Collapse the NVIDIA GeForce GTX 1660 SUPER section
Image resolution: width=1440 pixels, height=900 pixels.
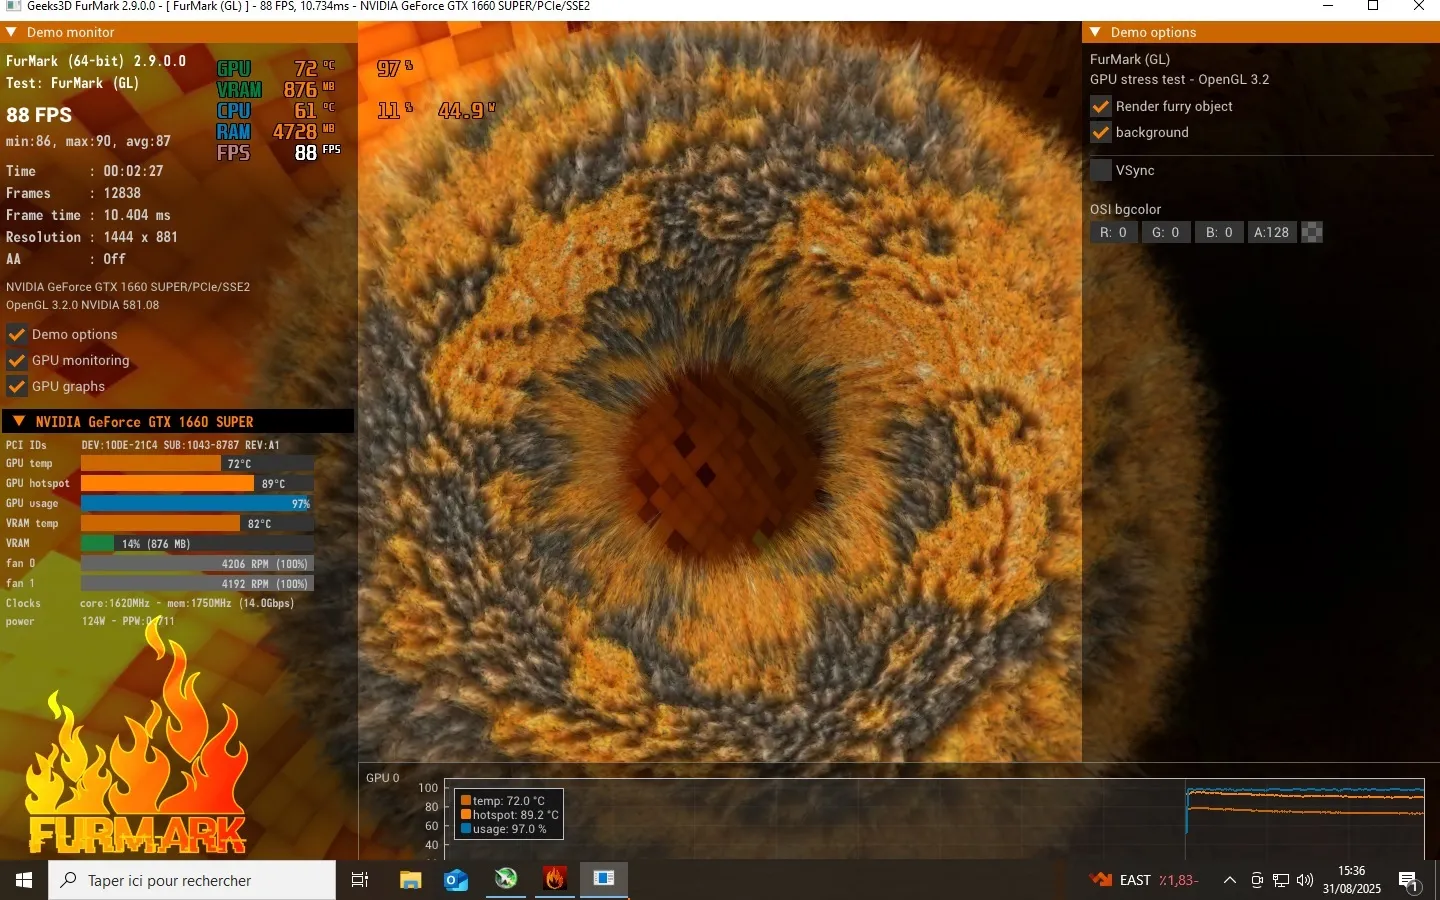click(x=19, y=421)
